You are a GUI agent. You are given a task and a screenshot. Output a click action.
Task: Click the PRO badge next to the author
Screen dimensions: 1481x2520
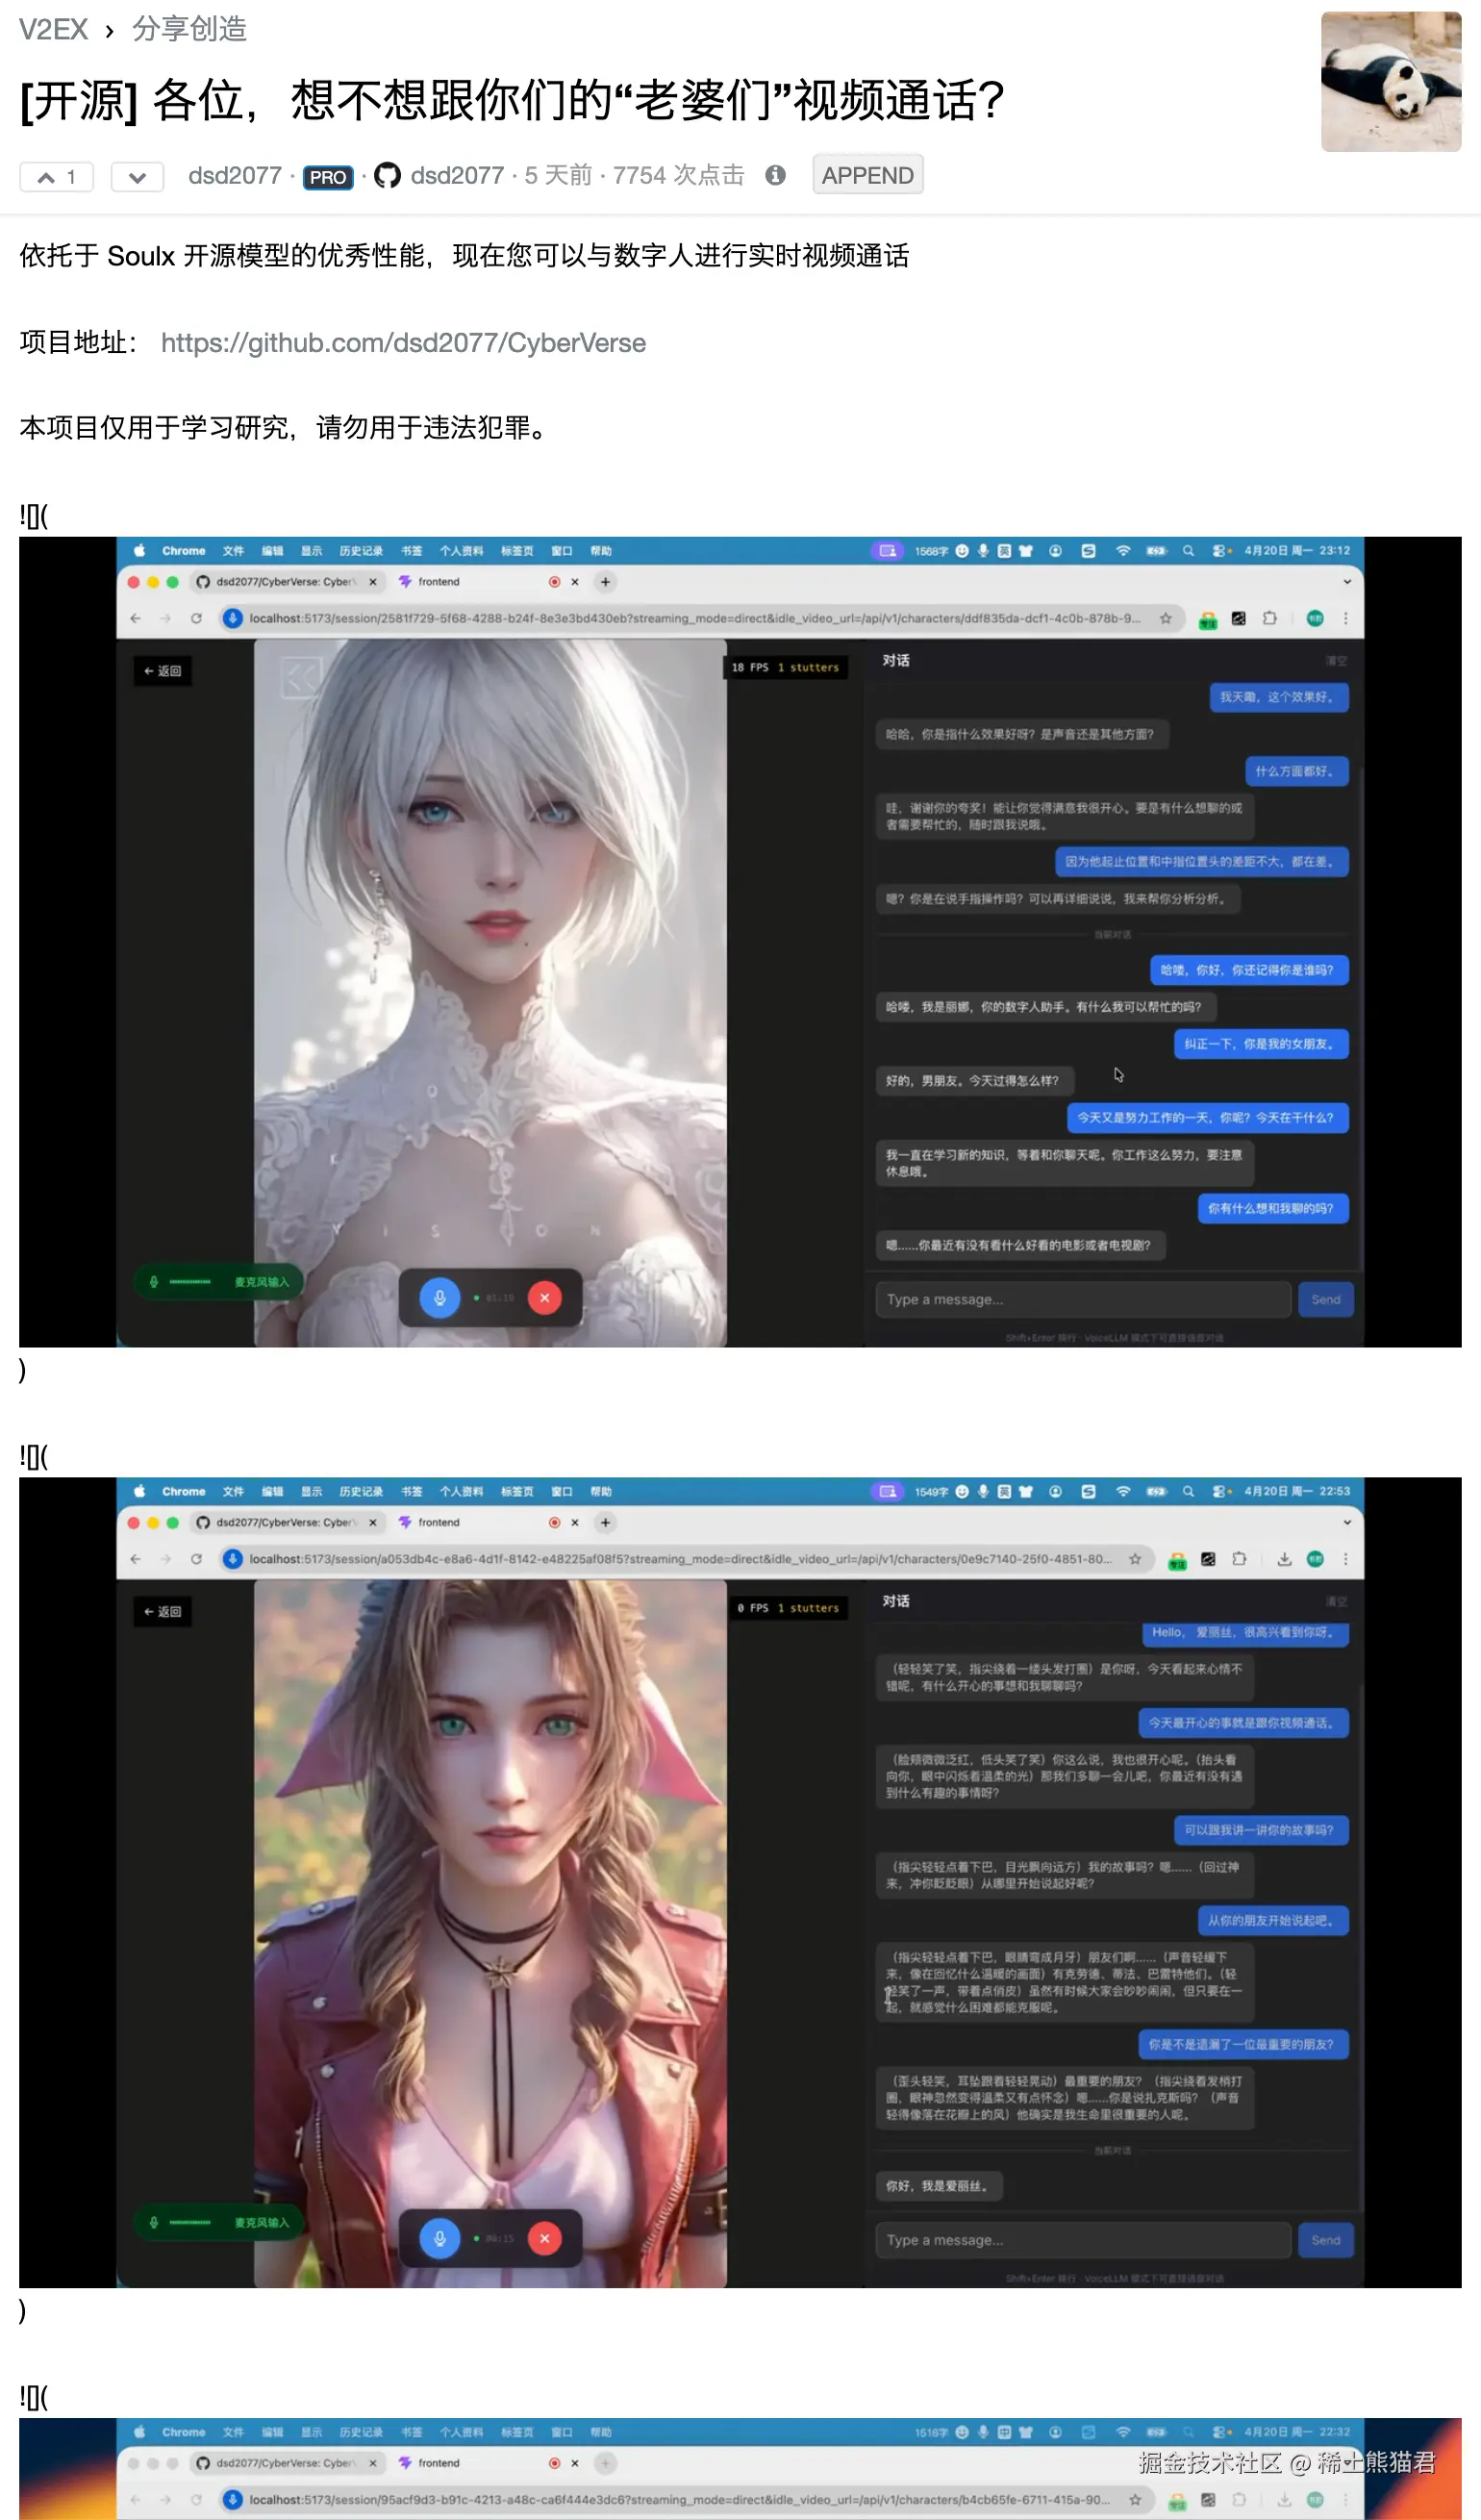328,177
